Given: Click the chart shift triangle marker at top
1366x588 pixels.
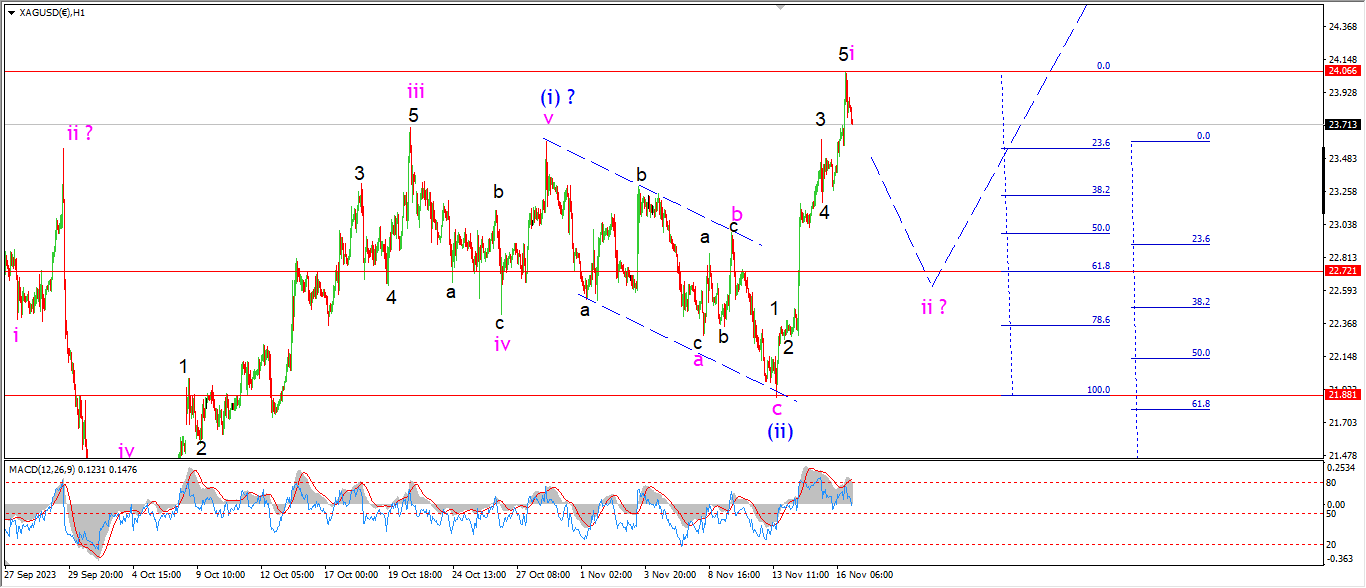Looking at the screenshot, I should tap(783, 8).
